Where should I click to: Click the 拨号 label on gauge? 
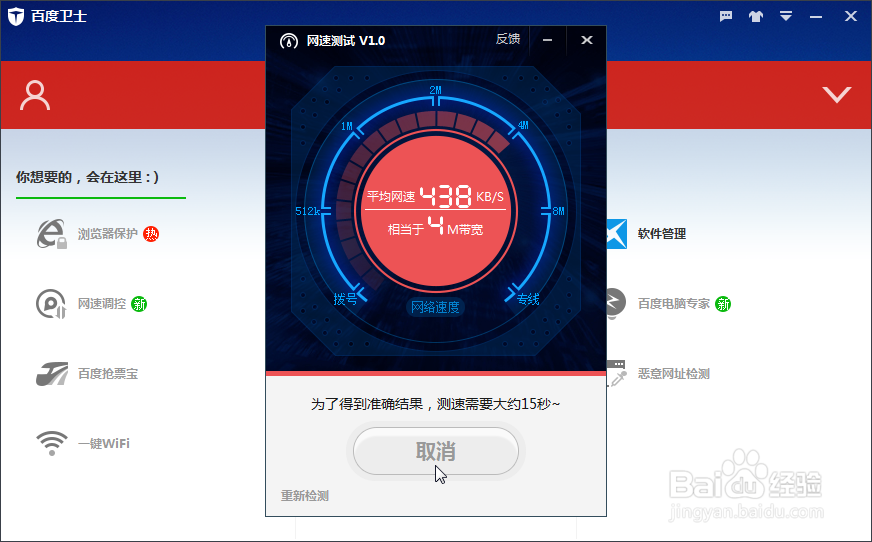click(x=345, y=299)
